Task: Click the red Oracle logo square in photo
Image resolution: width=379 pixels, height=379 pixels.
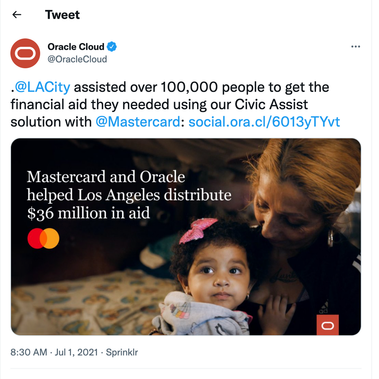Action: click(327, 325)
